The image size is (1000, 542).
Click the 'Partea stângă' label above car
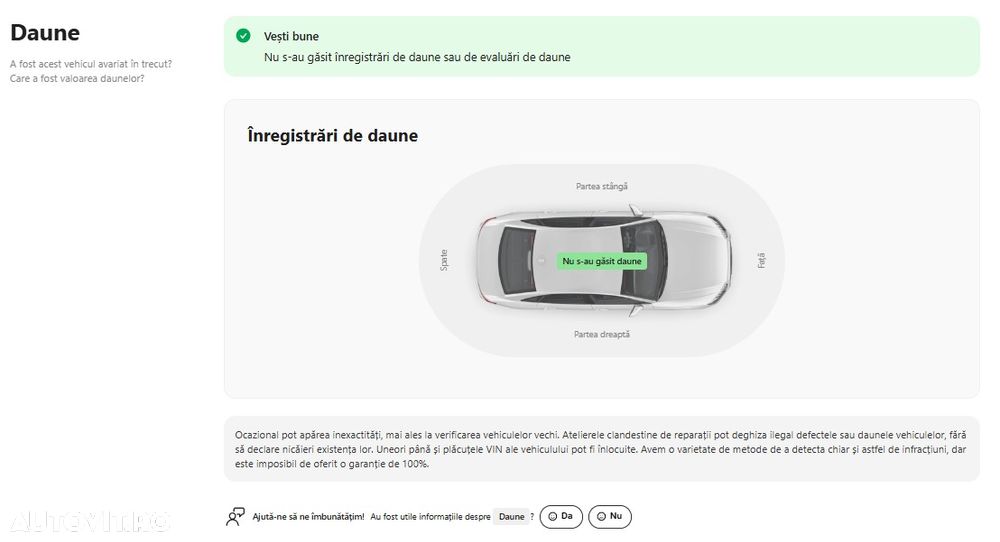[x=602, y=186]
